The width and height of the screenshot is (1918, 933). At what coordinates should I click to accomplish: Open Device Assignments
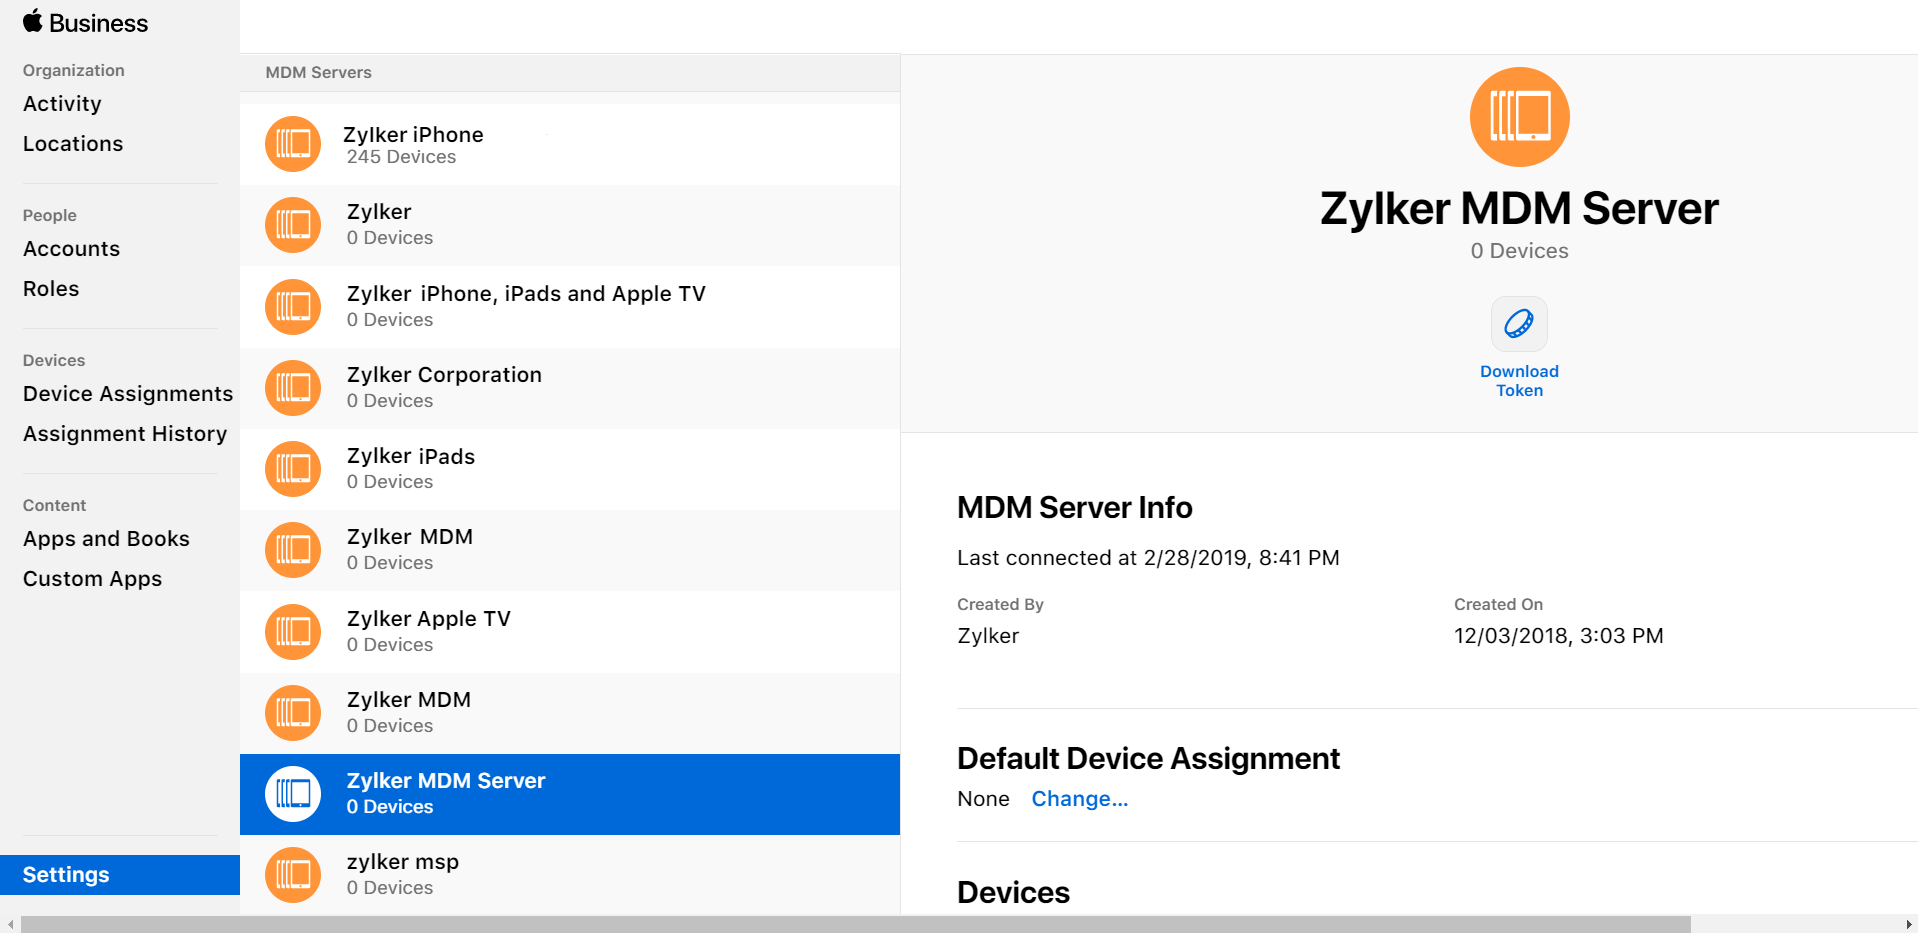(x=128, y=394)
